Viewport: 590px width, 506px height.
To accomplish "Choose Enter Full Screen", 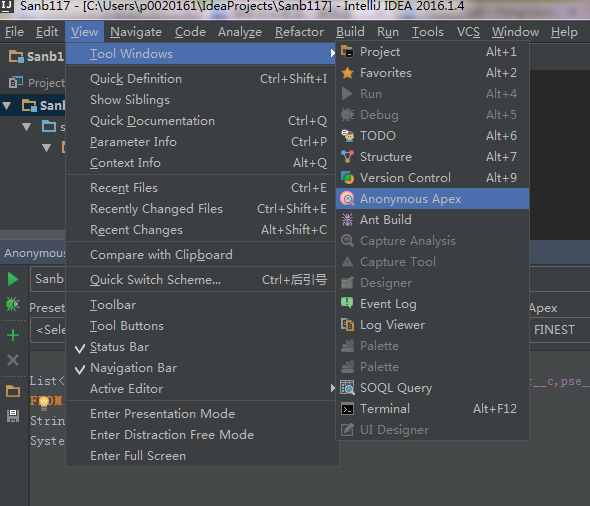I will [201, 456].
